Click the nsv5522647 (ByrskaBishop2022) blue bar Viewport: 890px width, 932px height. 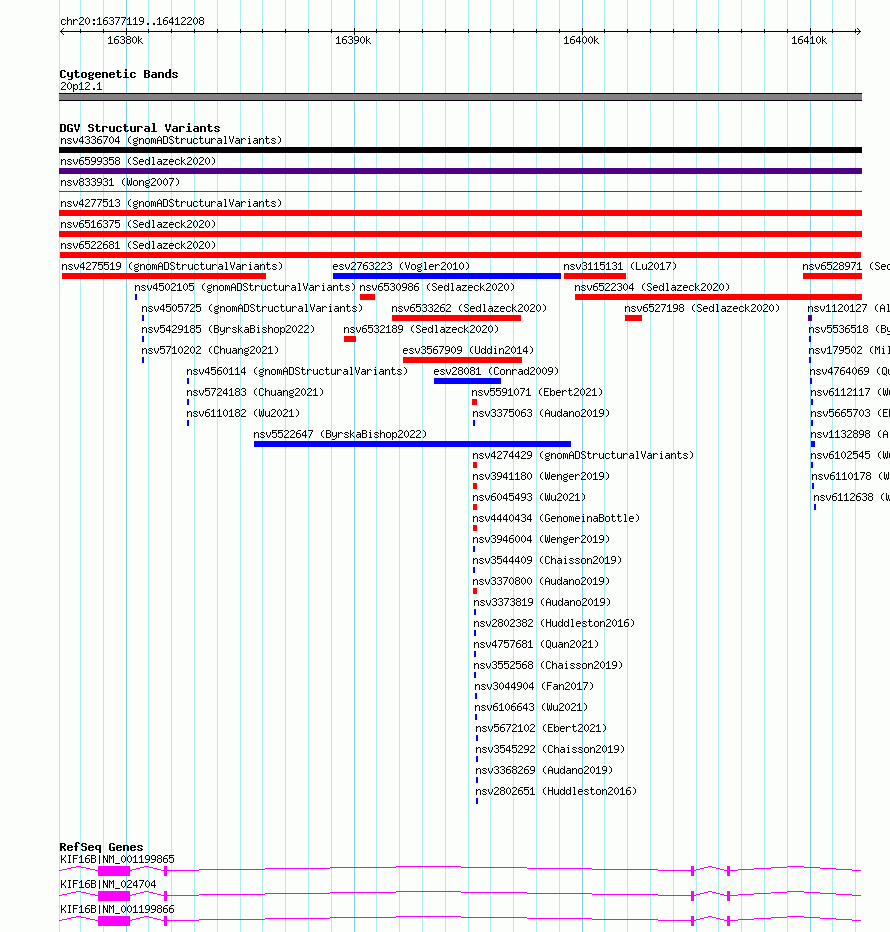(x=412, y=444)
